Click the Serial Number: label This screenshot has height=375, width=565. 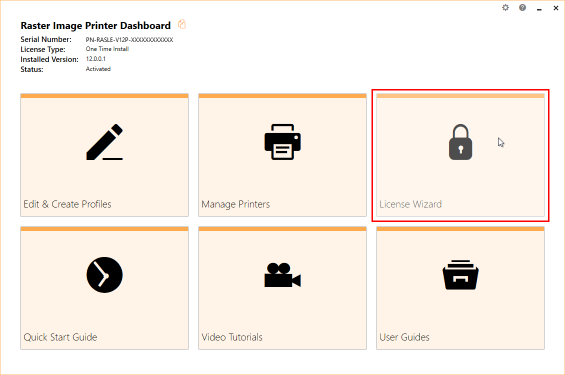[46, 39]
